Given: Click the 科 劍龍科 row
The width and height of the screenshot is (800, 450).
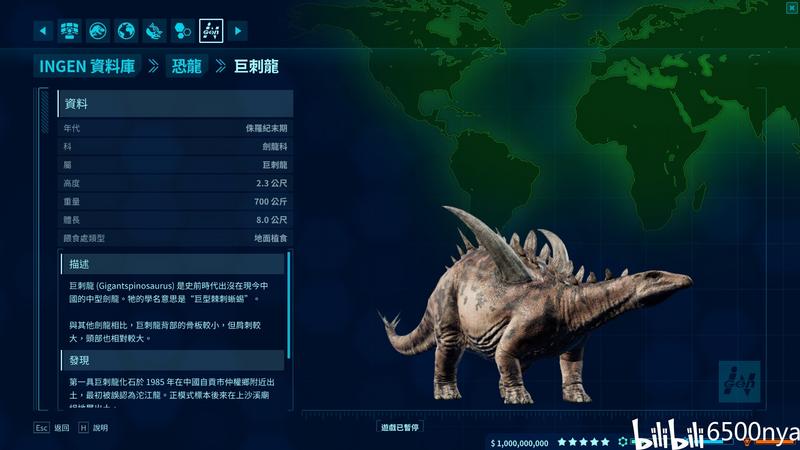Looking at the screenshot, I should coord(175,146).
